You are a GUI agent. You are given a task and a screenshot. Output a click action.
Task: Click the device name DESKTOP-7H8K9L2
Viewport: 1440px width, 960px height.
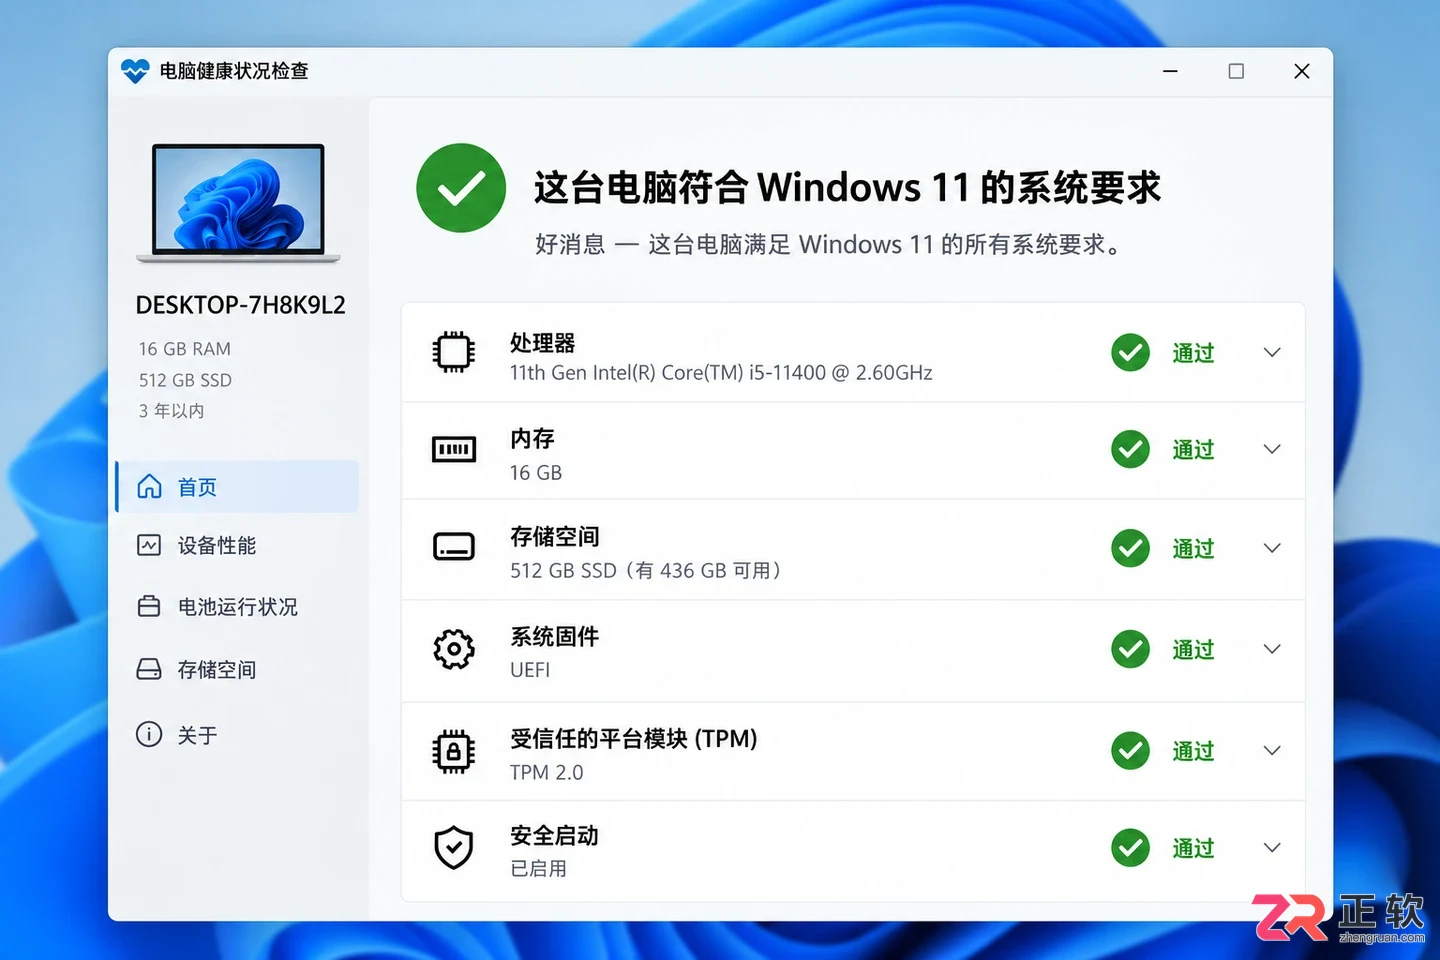240,305
